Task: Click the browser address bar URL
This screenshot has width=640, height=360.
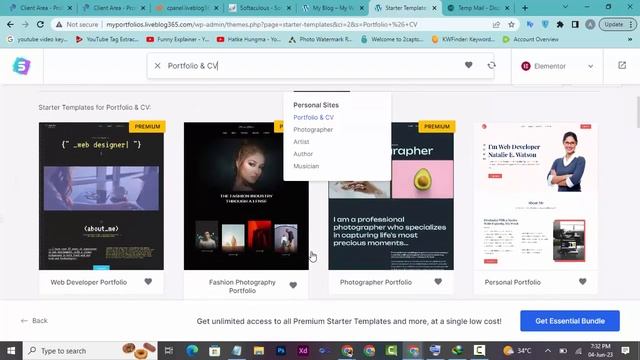Action: pyautogui.click(x=261, y=24)
